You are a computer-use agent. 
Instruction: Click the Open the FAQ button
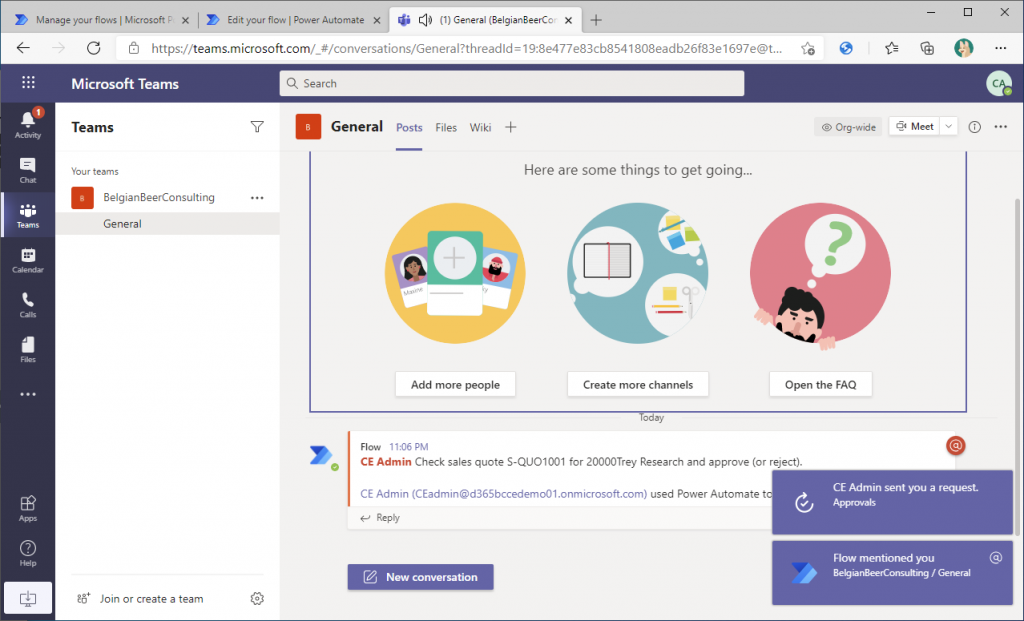click(820, 385)
